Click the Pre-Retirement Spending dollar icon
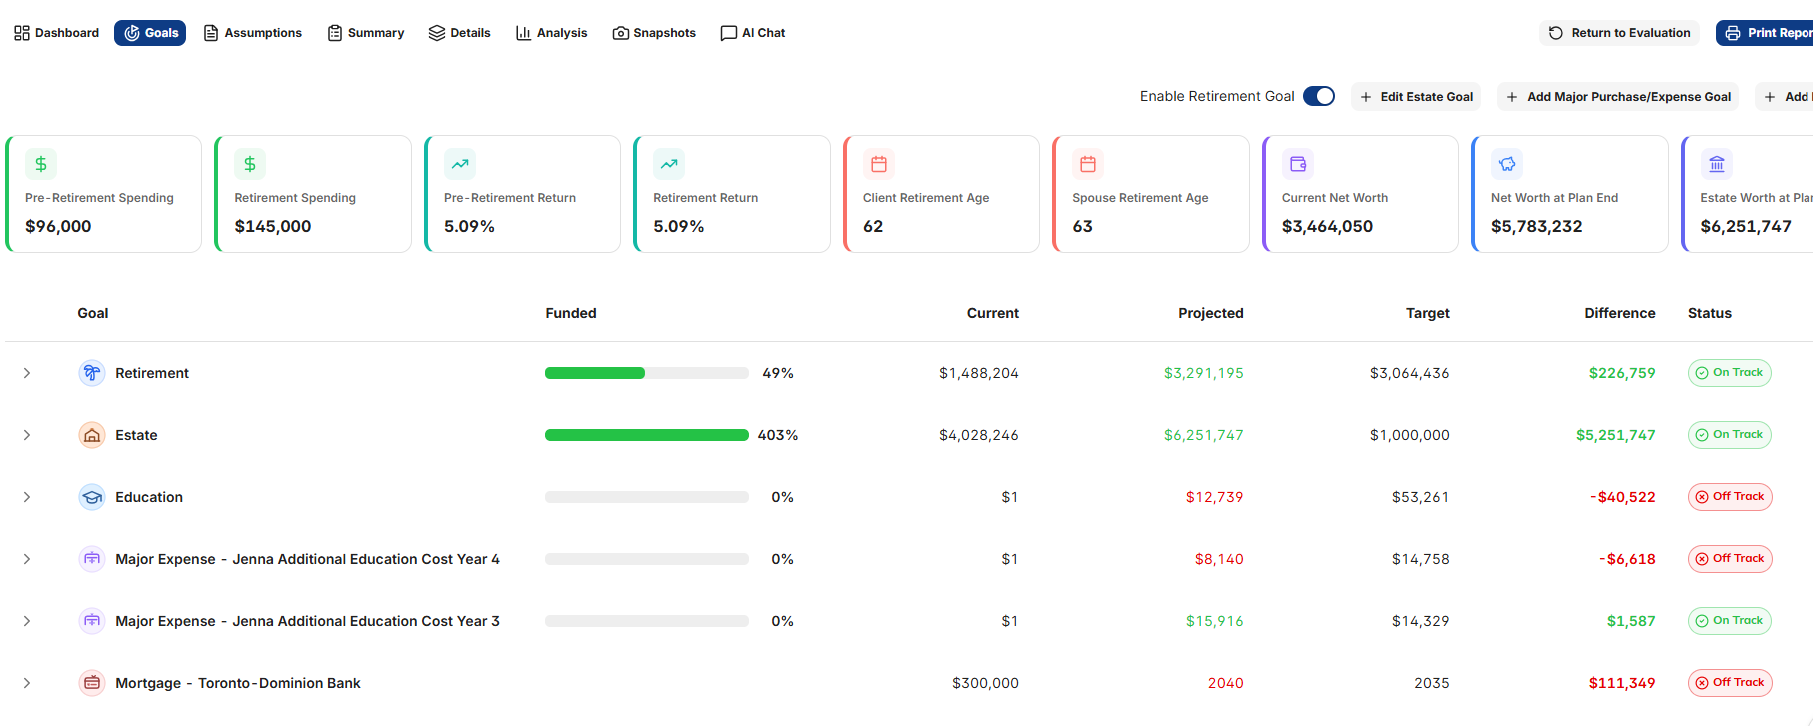Viewport: 1813px width, 726px height. (x=41, y=164)
